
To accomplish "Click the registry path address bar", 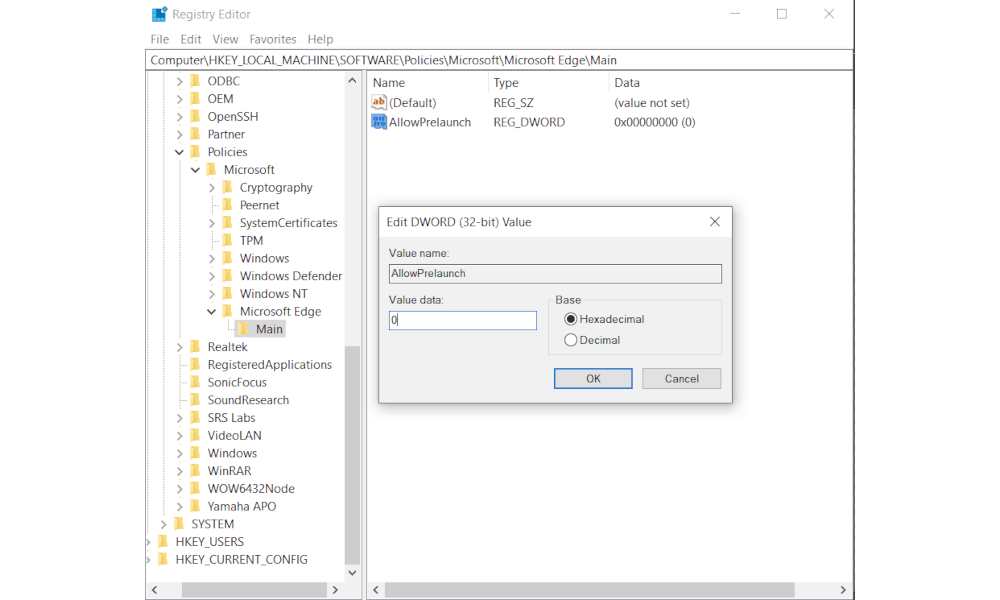I will [x=500, y=60].
